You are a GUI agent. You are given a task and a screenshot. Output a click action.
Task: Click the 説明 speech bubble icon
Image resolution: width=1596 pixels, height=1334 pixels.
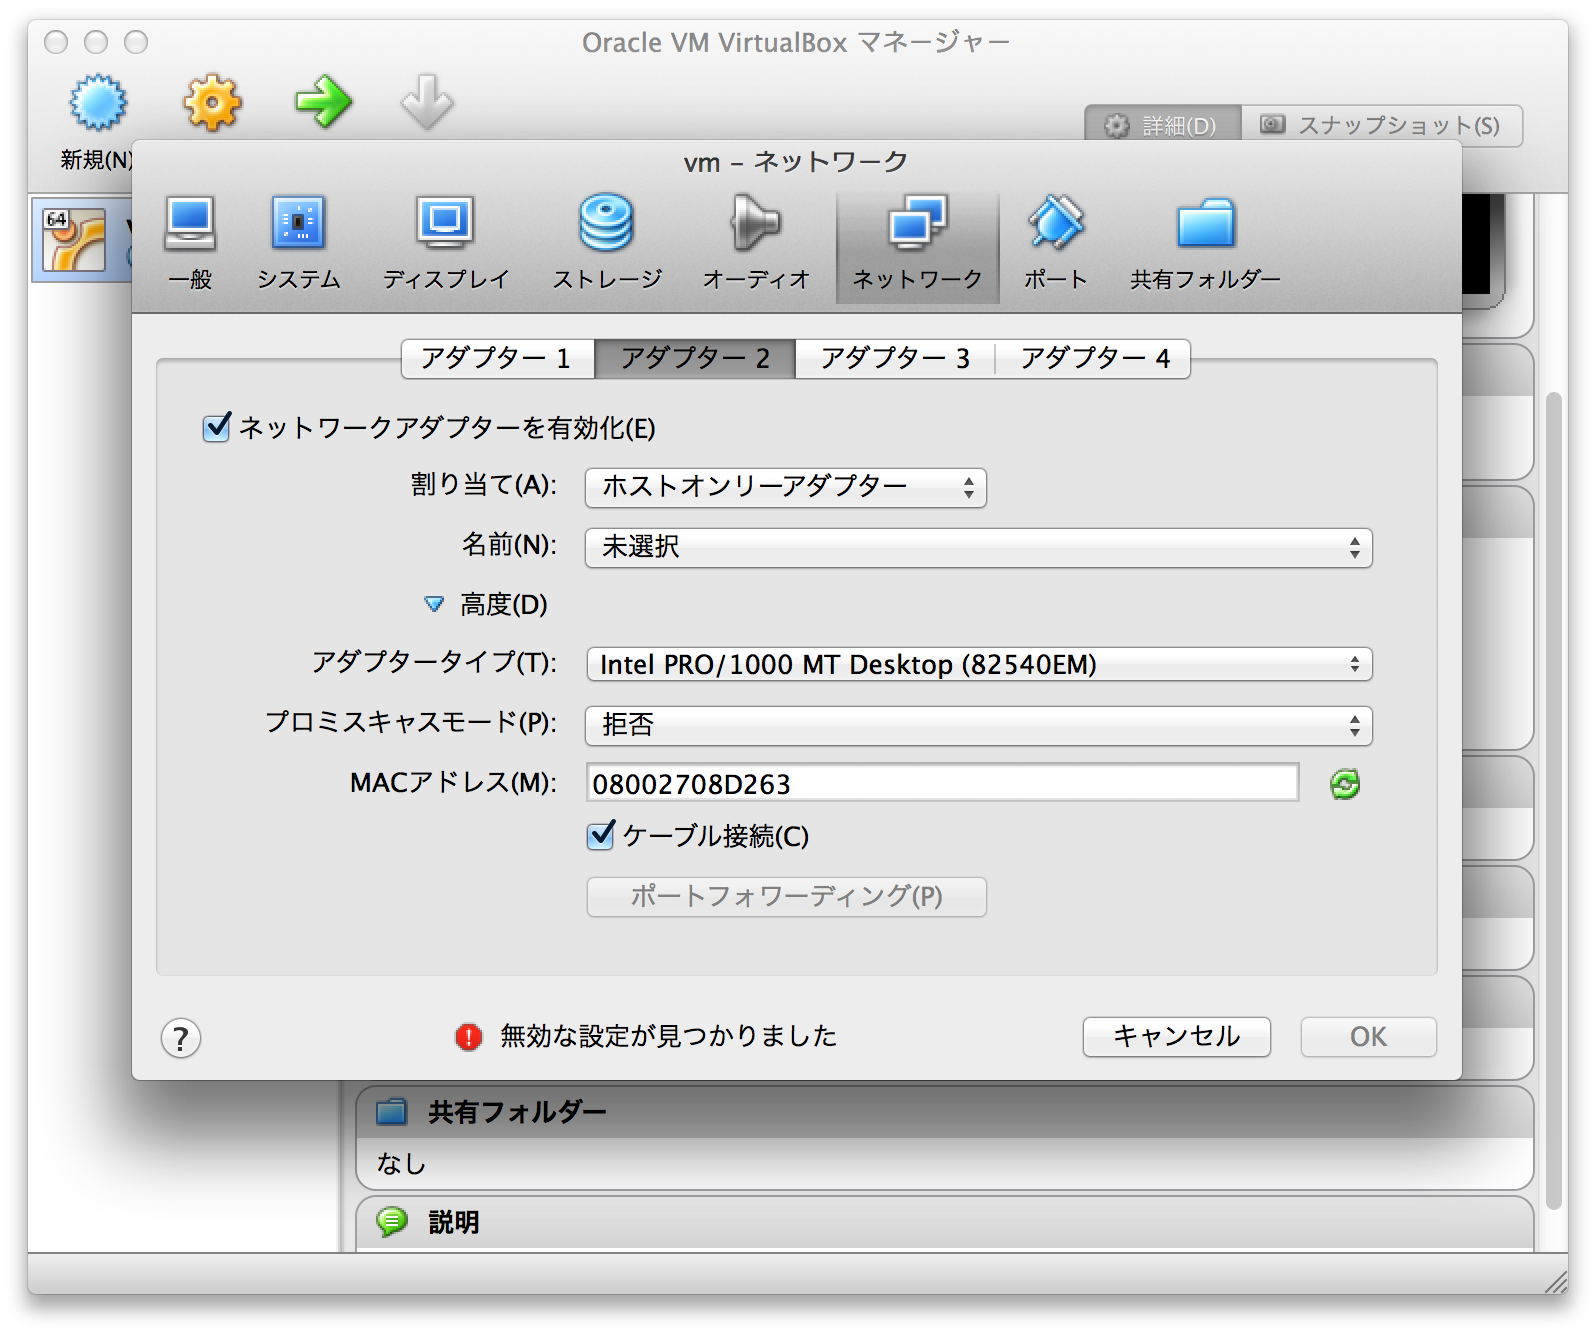tap(391, 1221)
